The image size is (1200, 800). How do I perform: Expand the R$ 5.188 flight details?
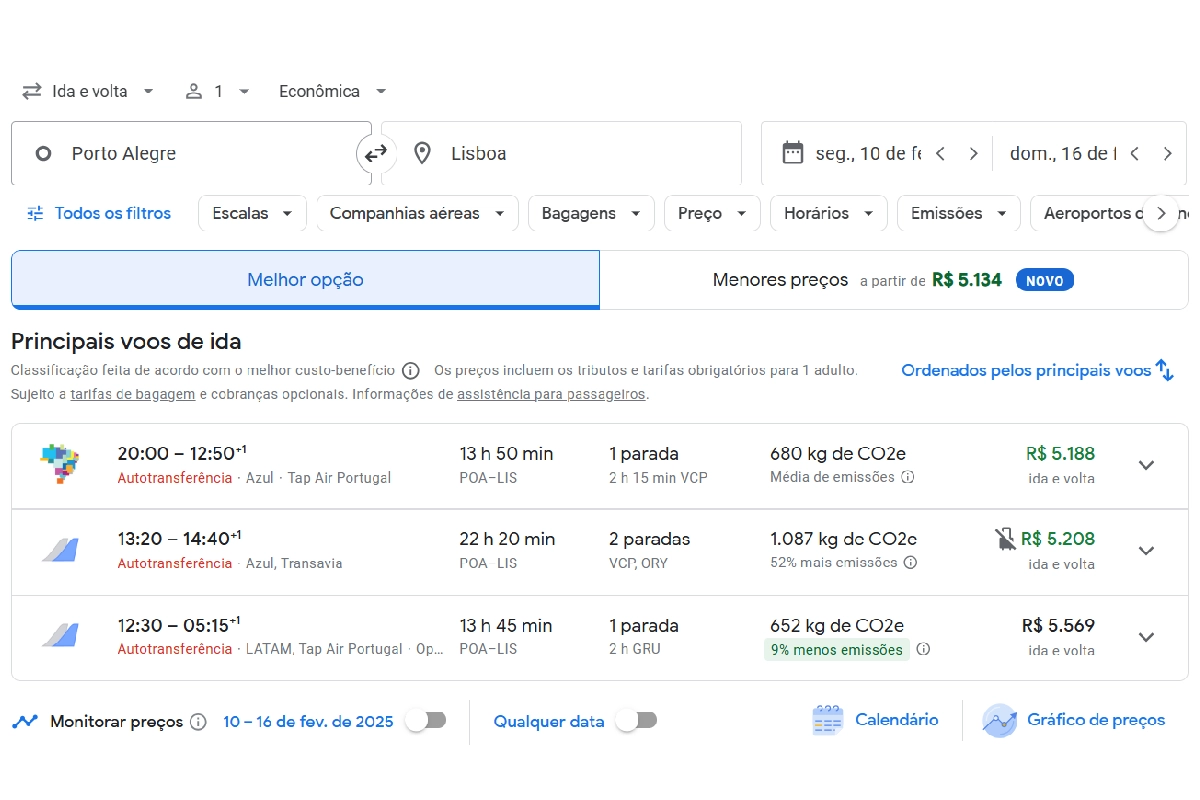point(1146,465)
